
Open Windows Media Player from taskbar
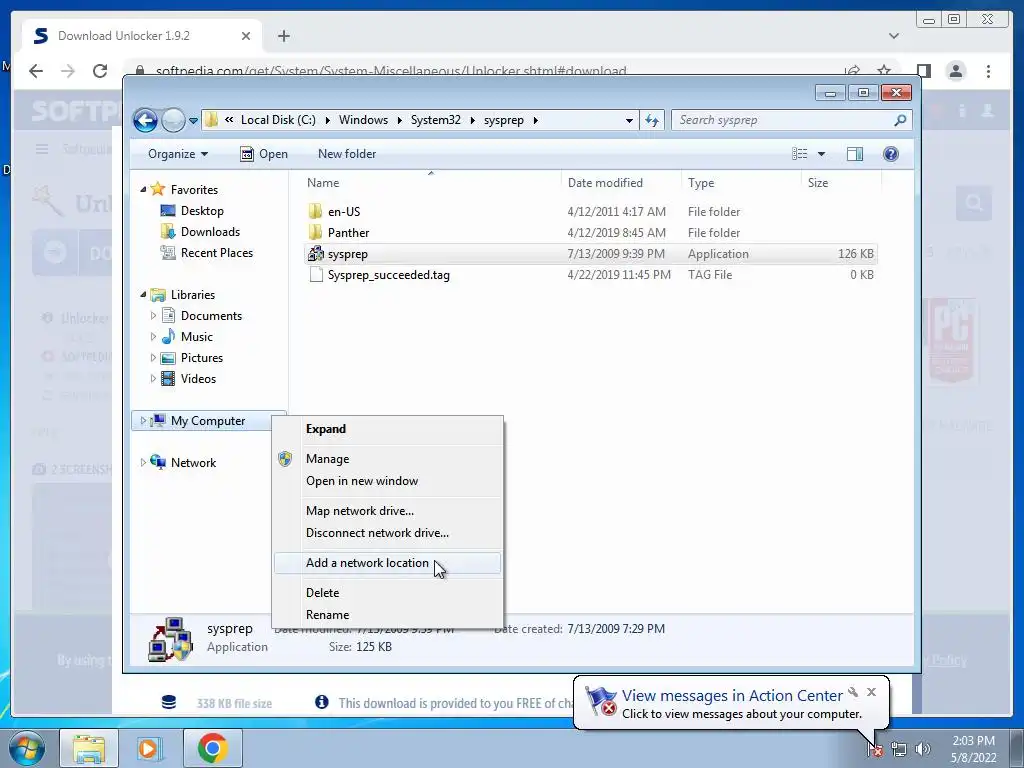(x=150, y=748)
